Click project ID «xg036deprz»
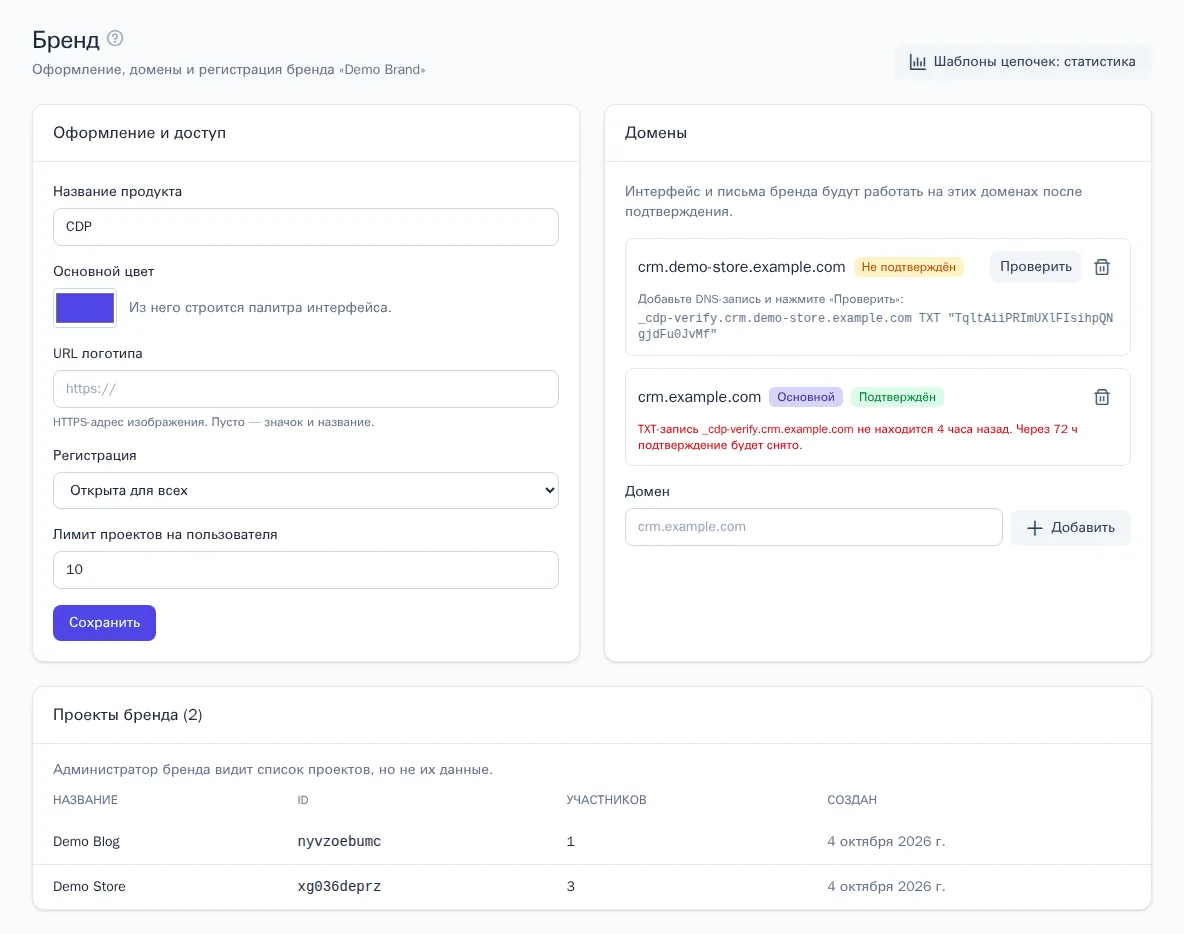 coord(339,886)
